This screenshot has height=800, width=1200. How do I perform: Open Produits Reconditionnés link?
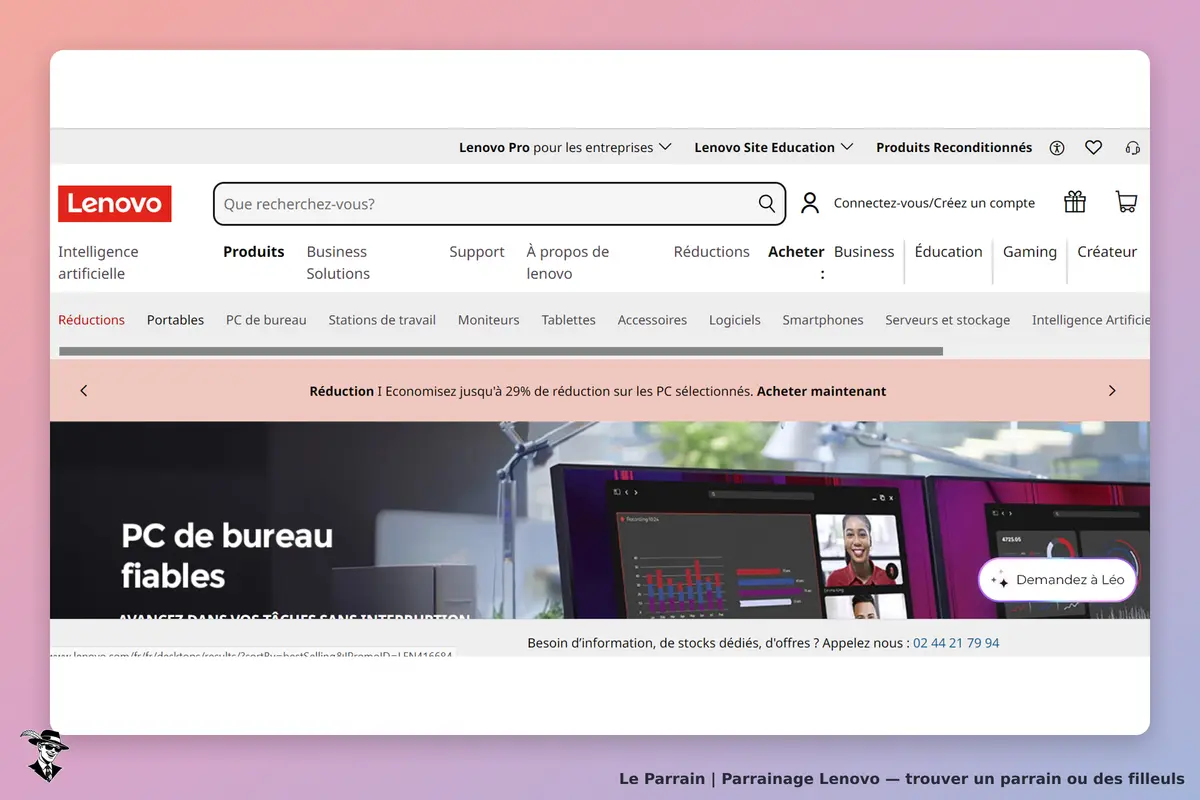(x=954, y=147)
